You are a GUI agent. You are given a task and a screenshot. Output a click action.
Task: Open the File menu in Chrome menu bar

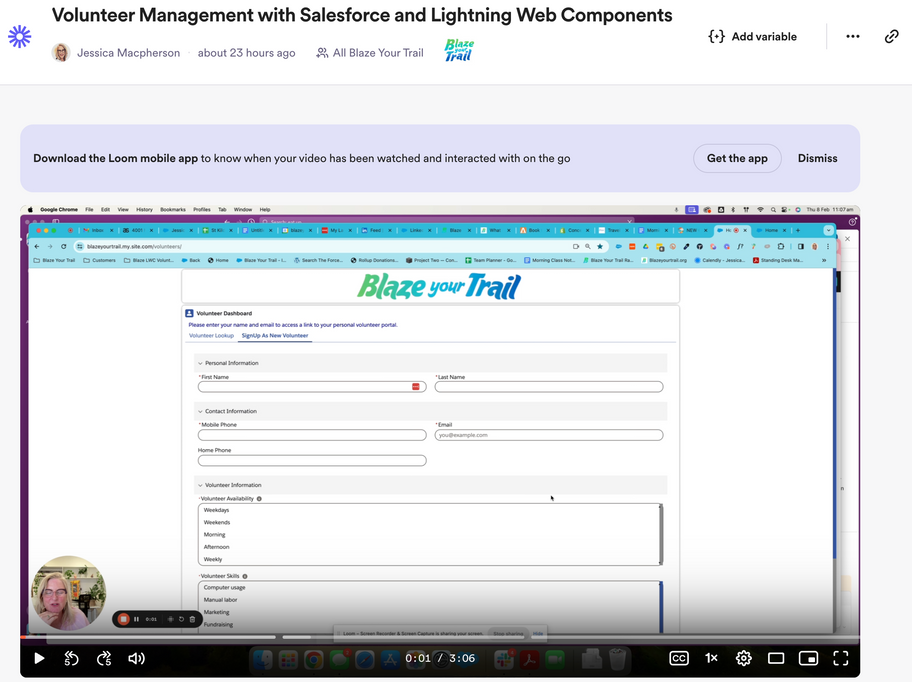89,209
